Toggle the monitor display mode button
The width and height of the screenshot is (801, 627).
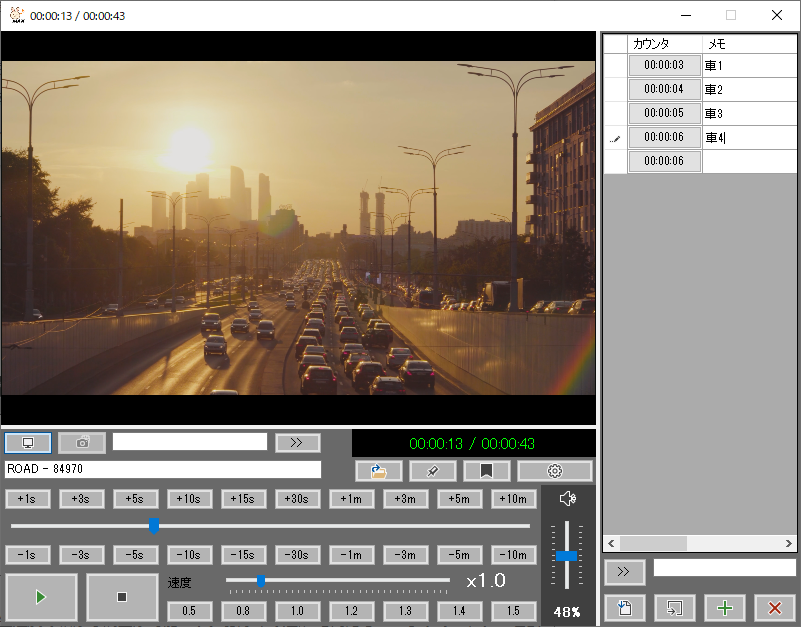[28, 442]
